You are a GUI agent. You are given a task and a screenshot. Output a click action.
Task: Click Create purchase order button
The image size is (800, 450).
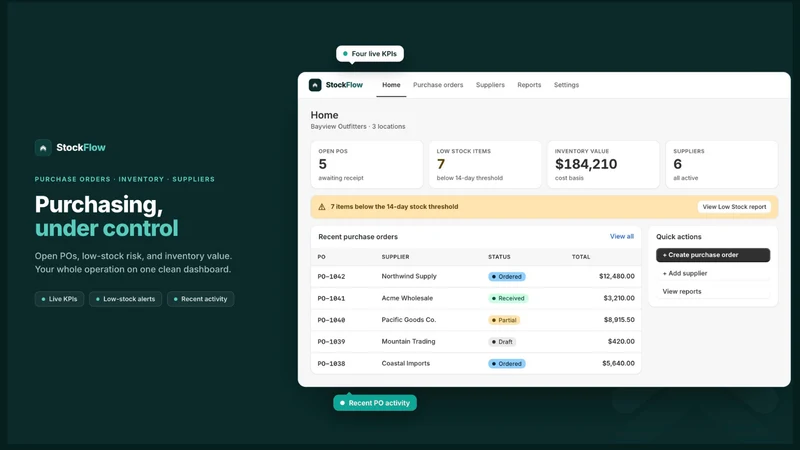tap(713, 255)
